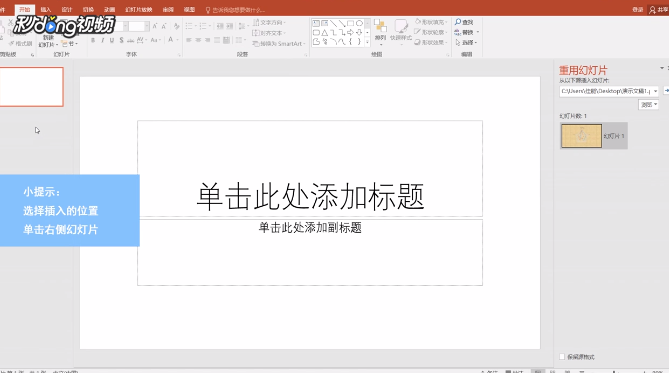
Task: Open the Align Text (对齐文本) dropdown
Action: coord(269,33)
